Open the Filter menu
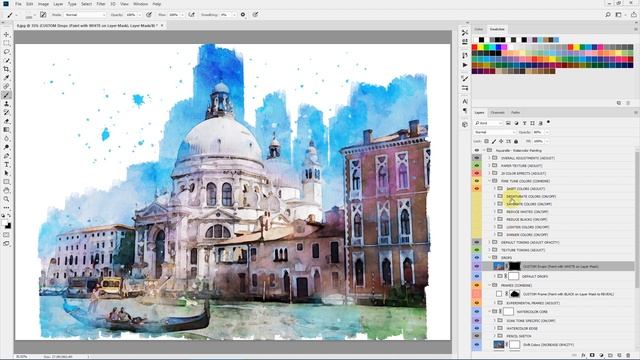This screenshot has width=640, height=360. (101, 4)
